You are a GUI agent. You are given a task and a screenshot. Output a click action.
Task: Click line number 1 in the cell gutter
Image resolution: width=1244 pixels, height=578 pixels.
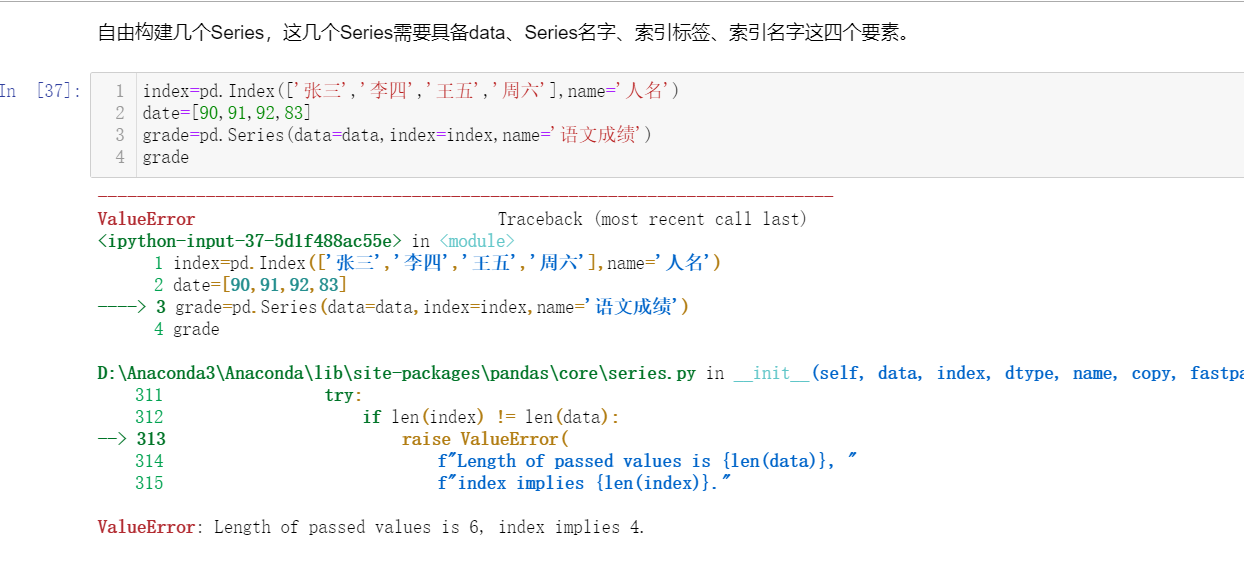tap(120, 91)
